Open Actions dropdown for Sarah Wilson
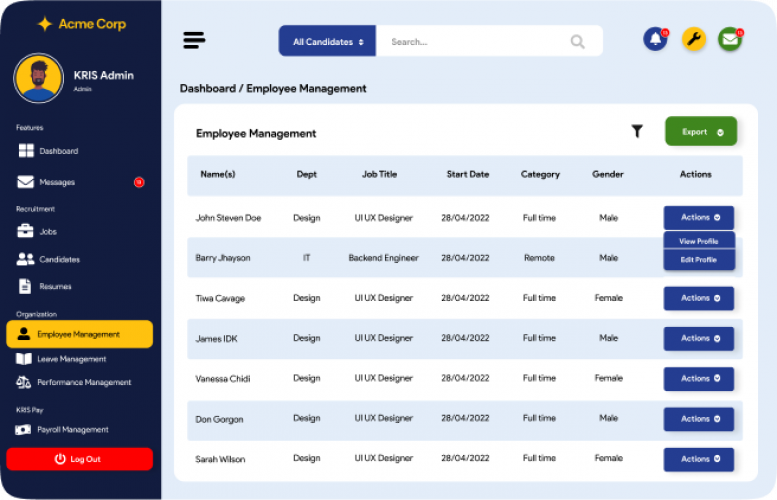 click(699, 459)
